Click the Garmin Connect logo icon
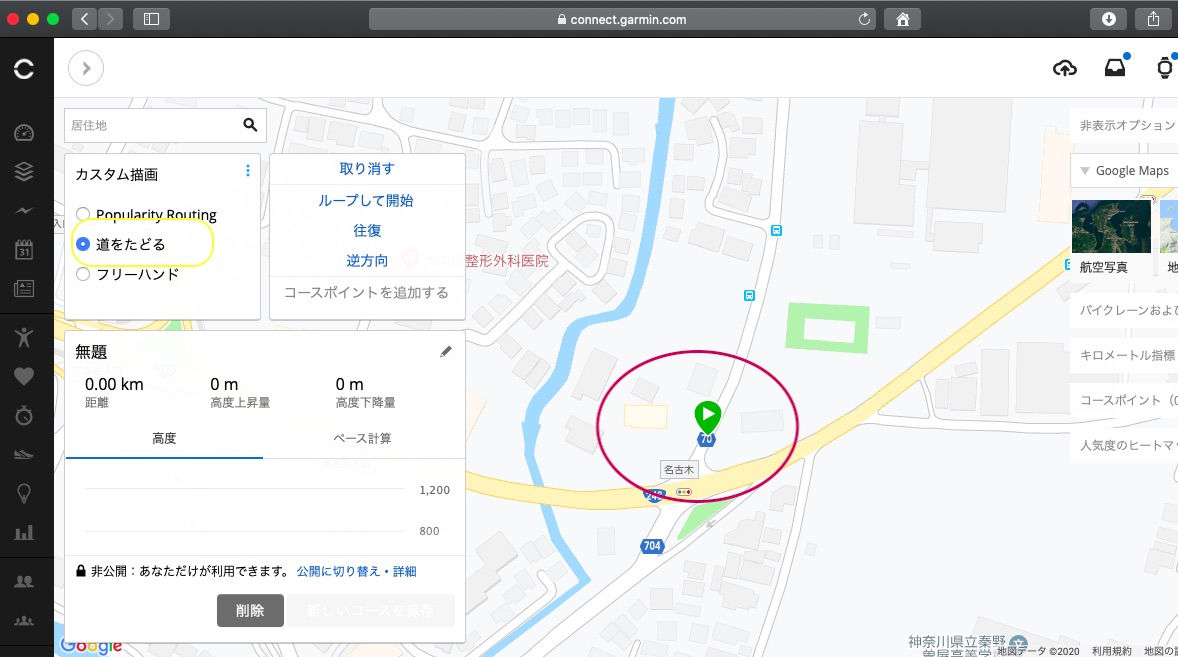1178x657 pixels. pyautogui.click(x=24, y=69)
